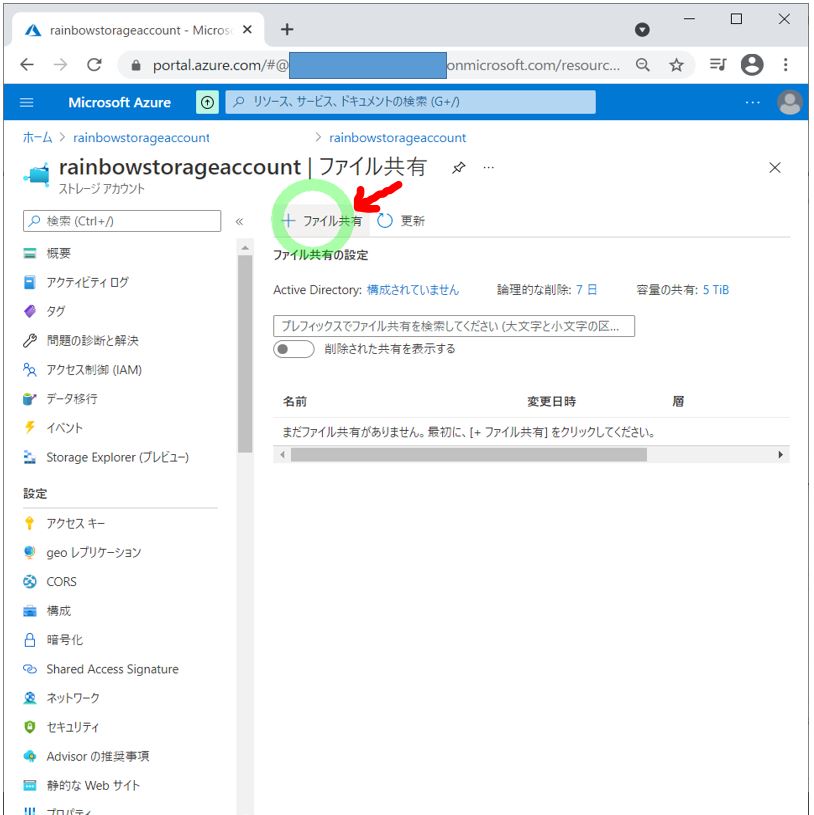Click the side menu 検索 (Ctrl+/) field

coord(122,221)
